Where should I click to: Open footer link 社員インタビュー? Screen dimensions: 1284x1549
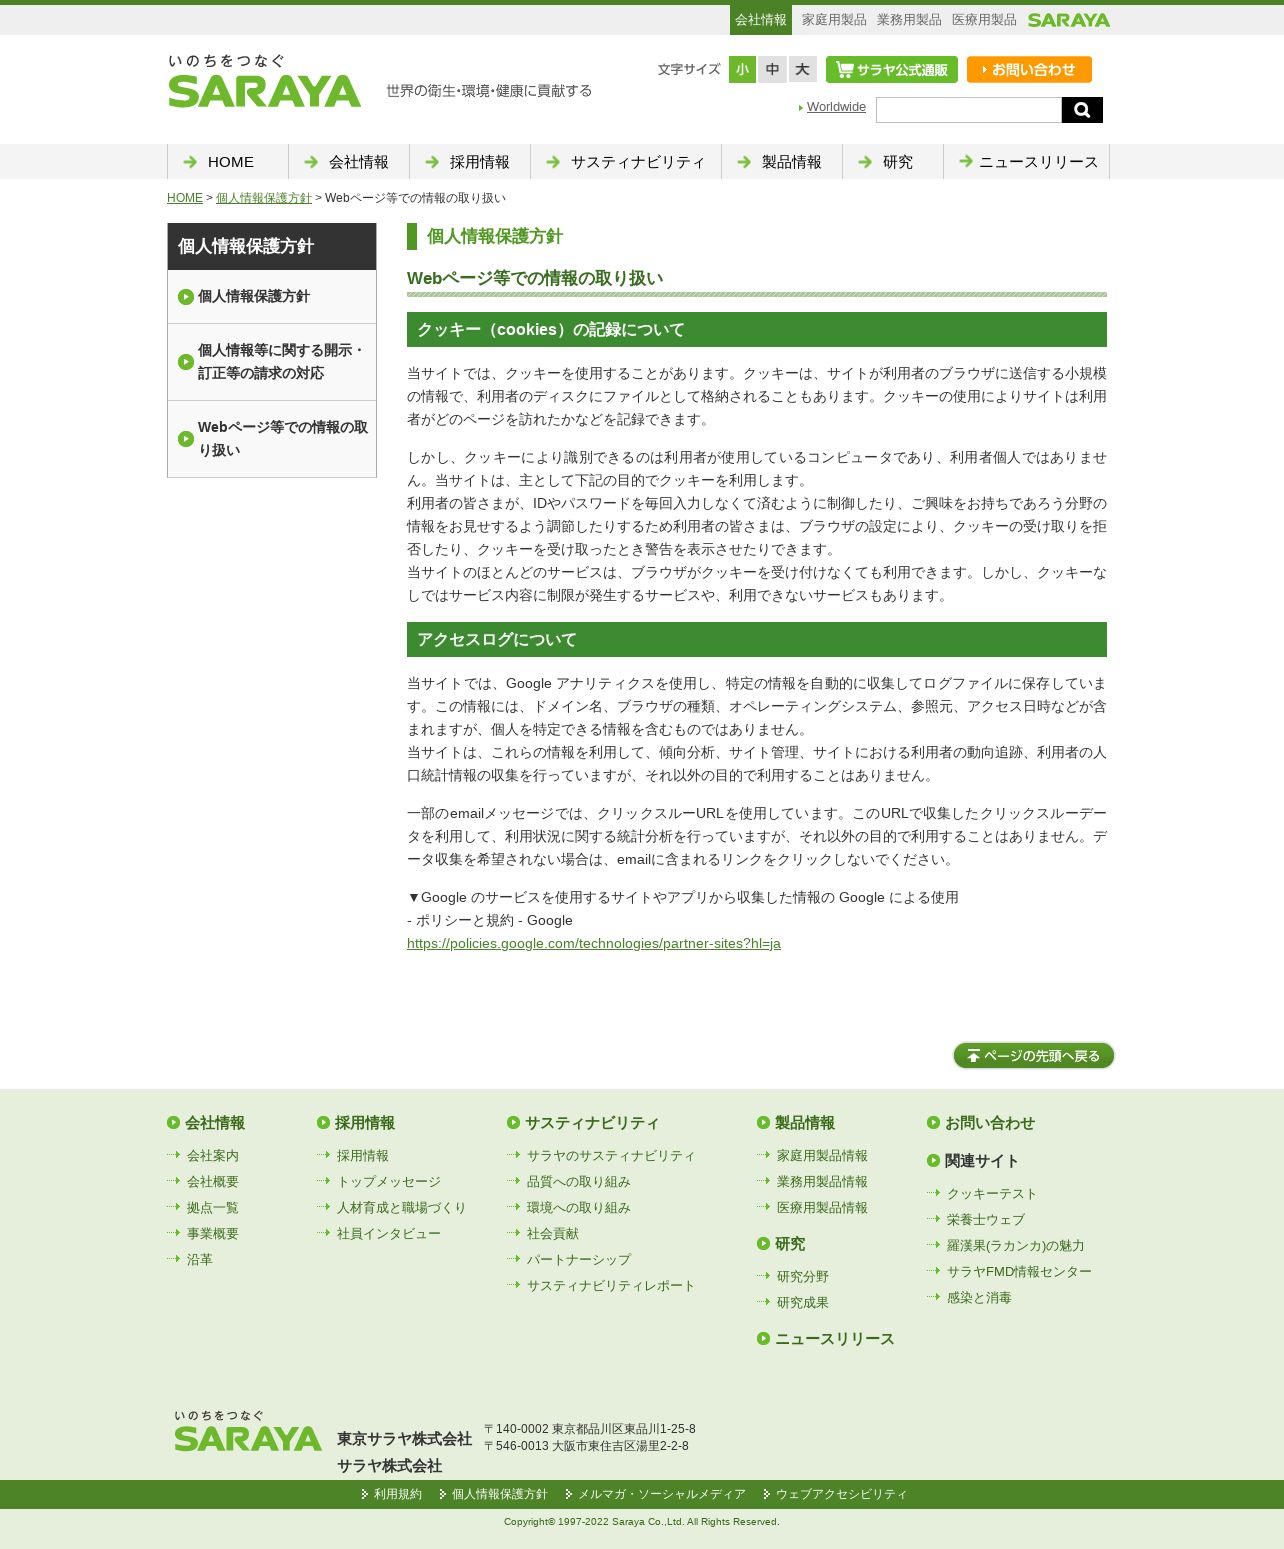[x=389, y=1233]
